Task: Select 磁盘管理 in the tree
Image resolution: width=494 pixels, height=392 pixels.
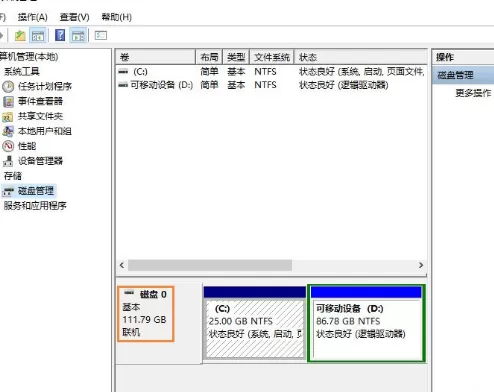Action: pyautogui.click(x=36, y=191)
